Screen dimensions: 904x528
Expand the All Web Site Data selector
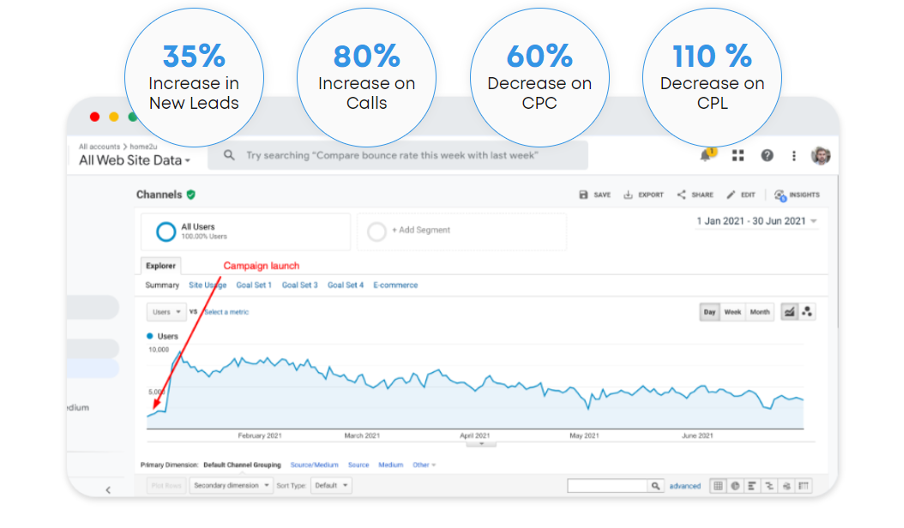pyautogui.click(x=135, y=160)
